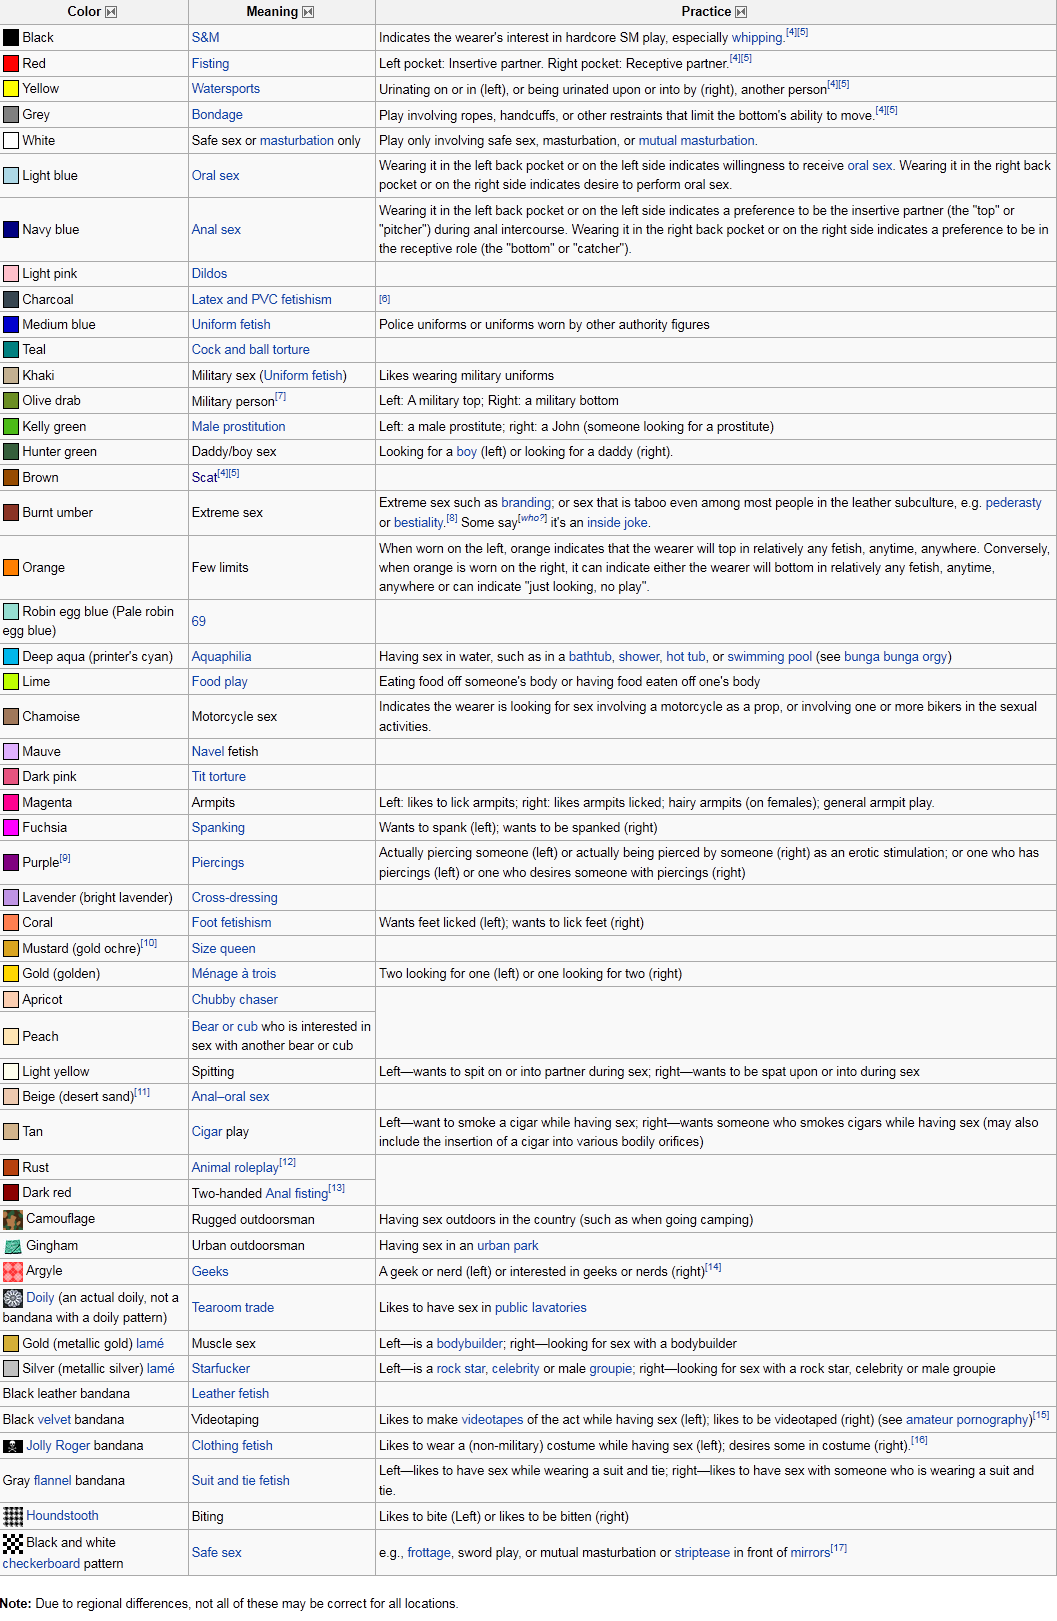Open the 'bodybuilder' link

470,1344
